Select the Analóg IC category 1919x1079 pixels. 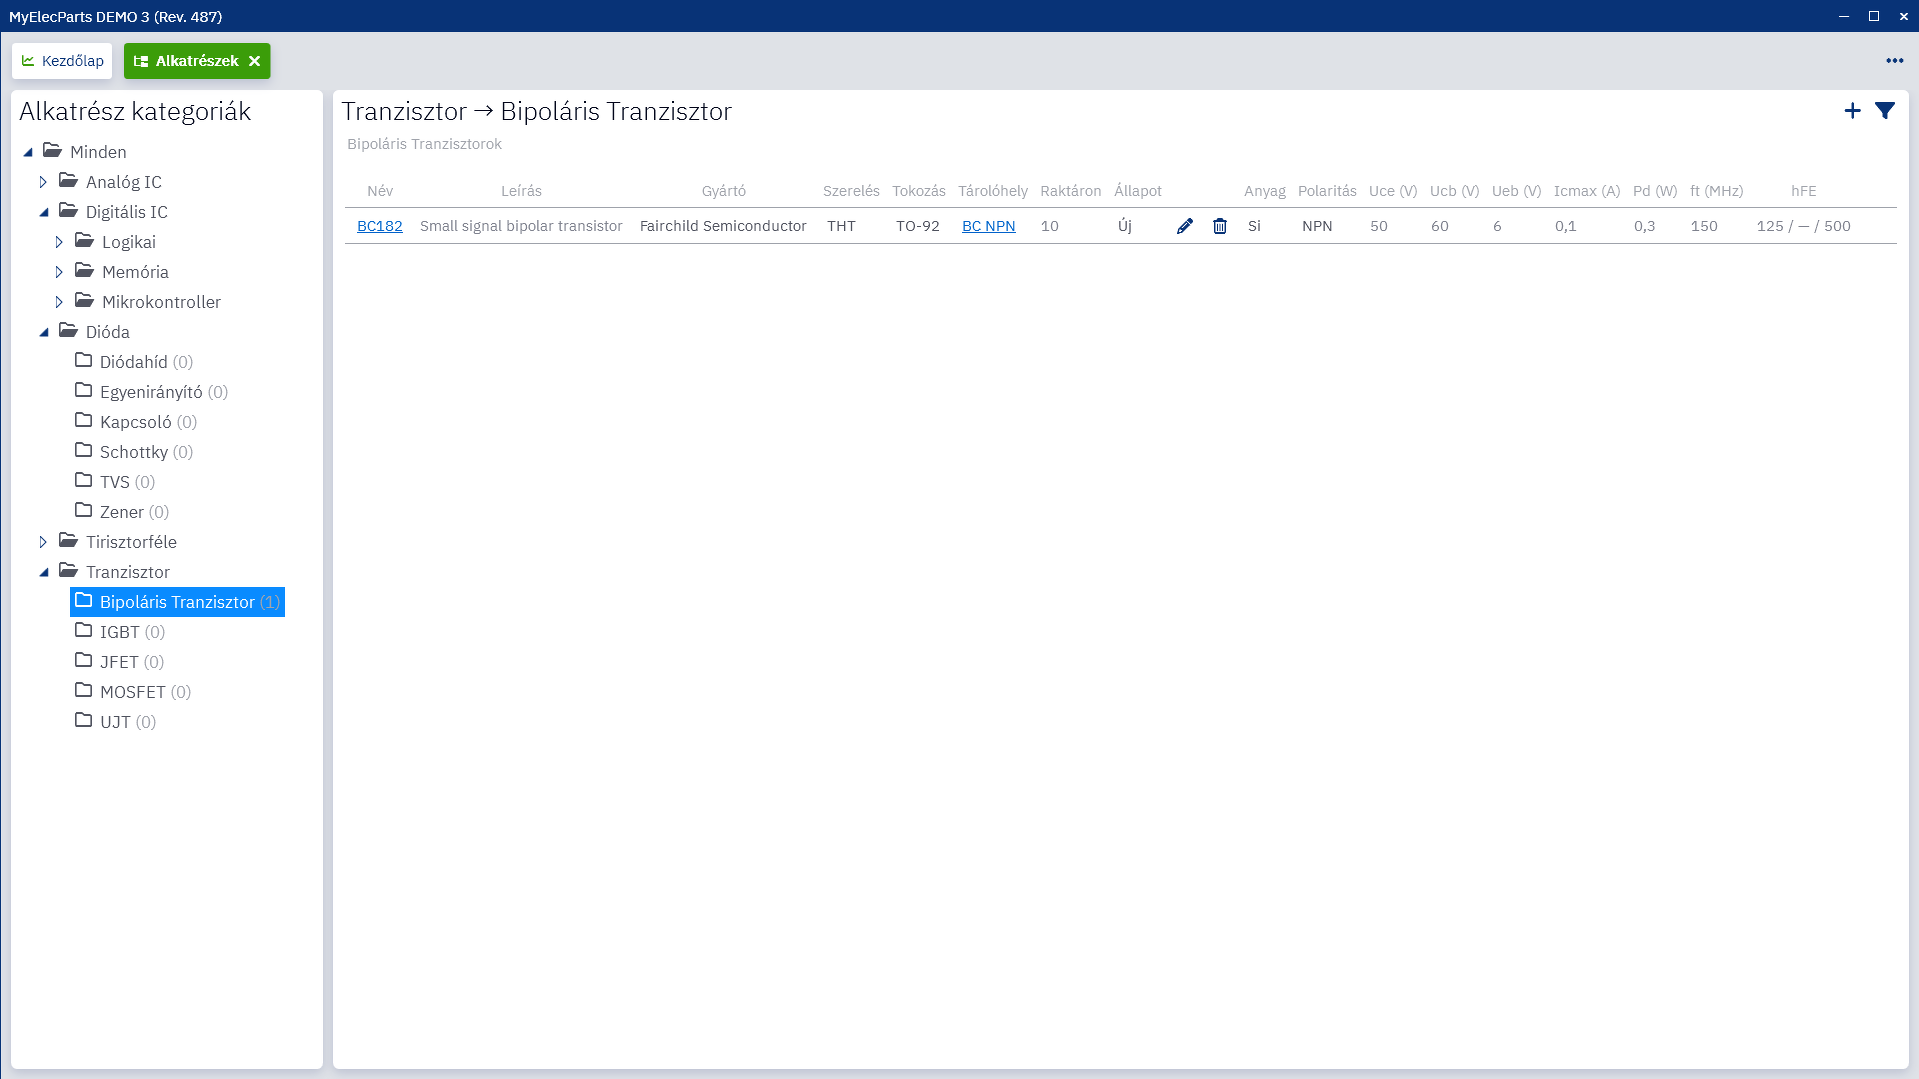(110, 182)
